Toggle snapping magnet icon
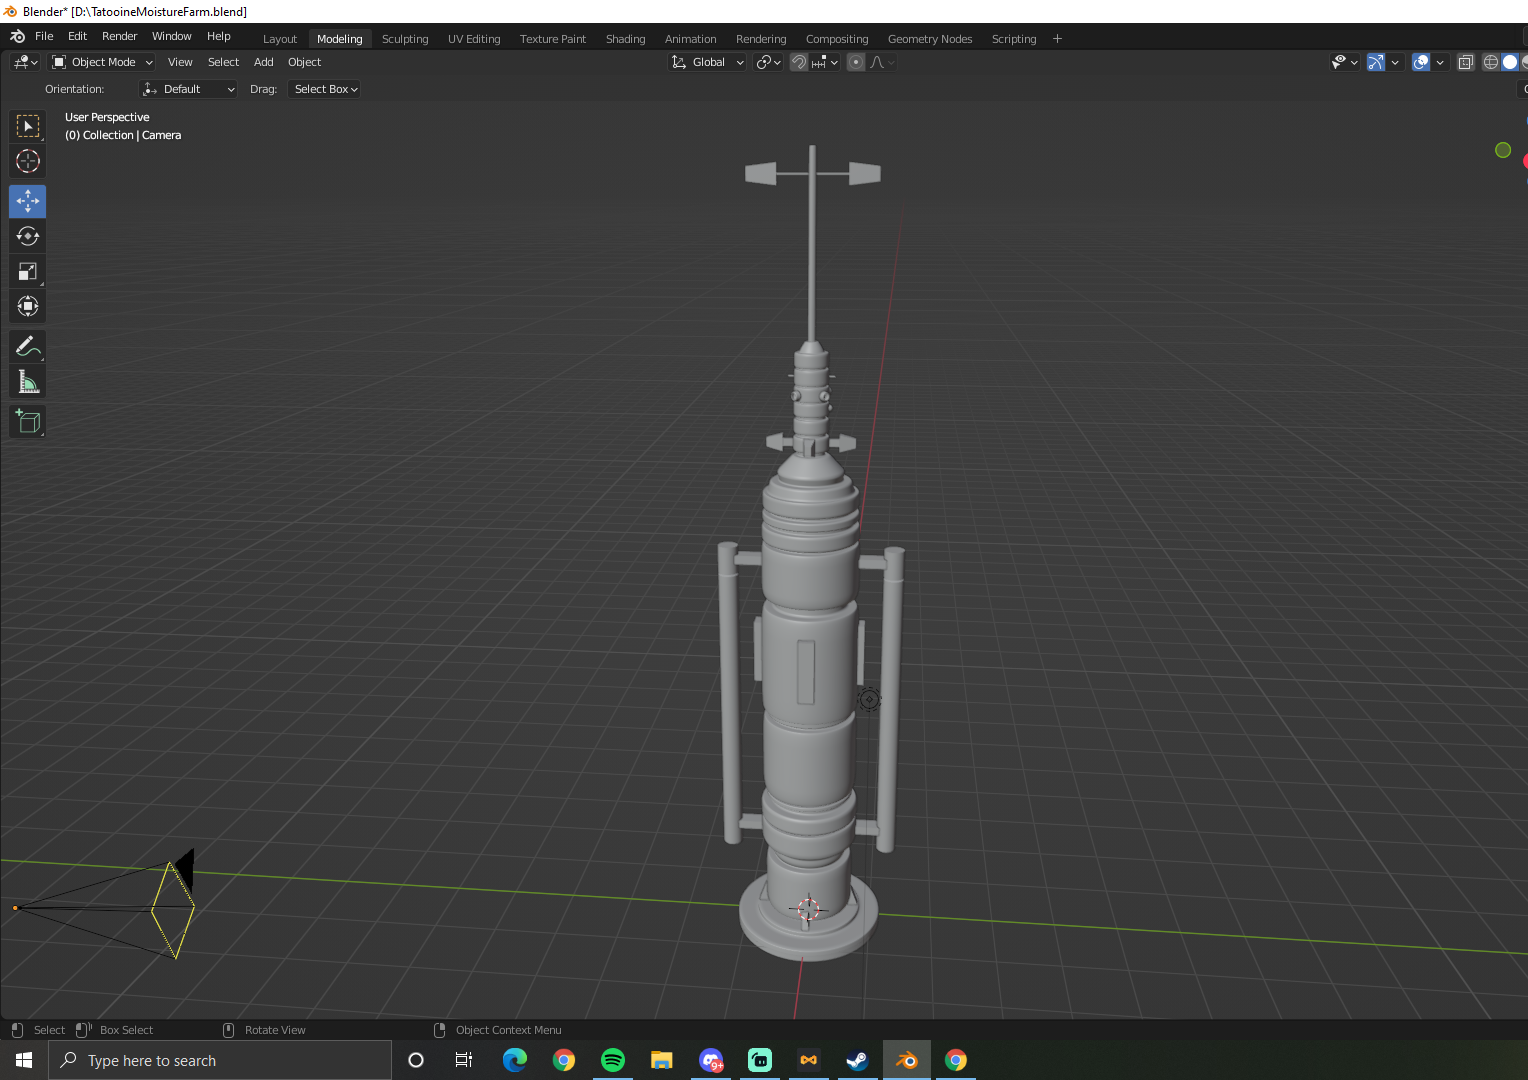The height and width of the screenshot is (1080, 1528). (798, 62)
